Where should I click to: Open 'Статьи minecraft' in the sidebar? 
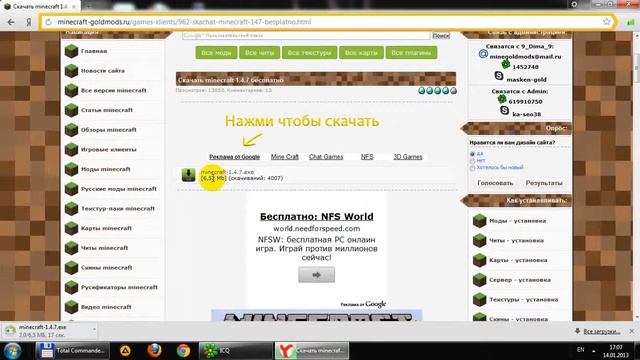pos(107,110)
